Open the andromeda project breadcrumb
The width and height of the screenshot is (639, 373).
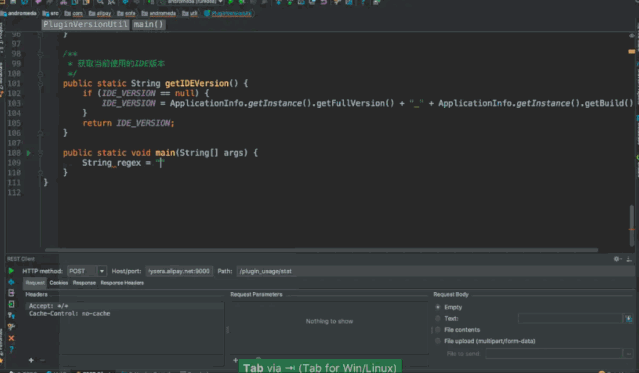[19, 13]
